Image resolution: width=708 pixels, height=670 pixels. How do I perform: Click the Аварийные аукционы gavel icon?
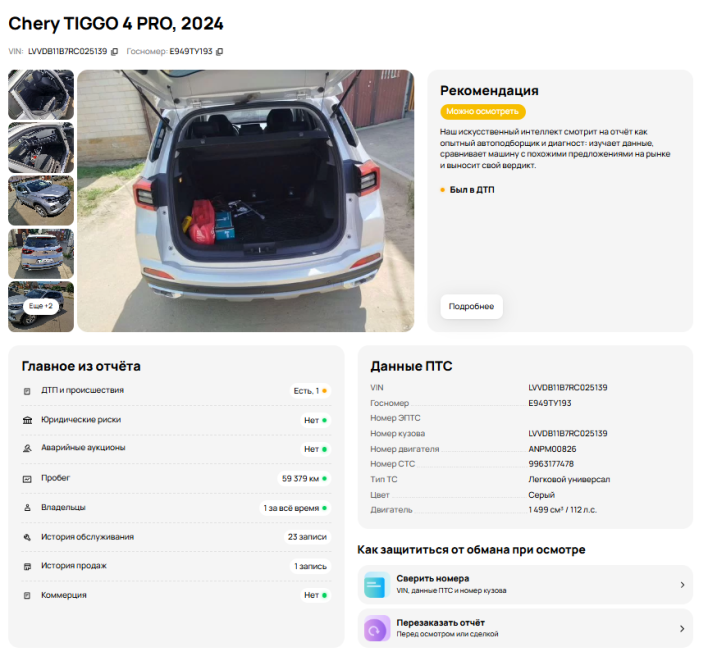27,448
